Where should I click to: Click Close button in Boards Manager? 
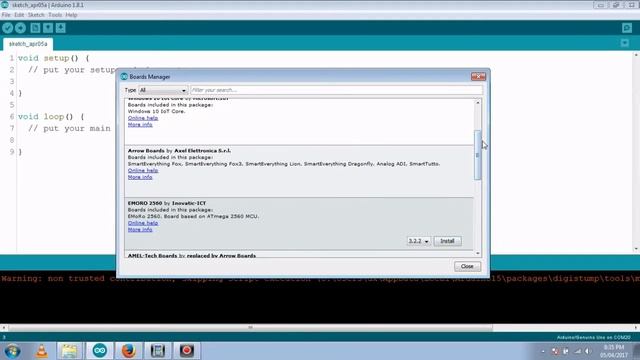coord(467,266)
